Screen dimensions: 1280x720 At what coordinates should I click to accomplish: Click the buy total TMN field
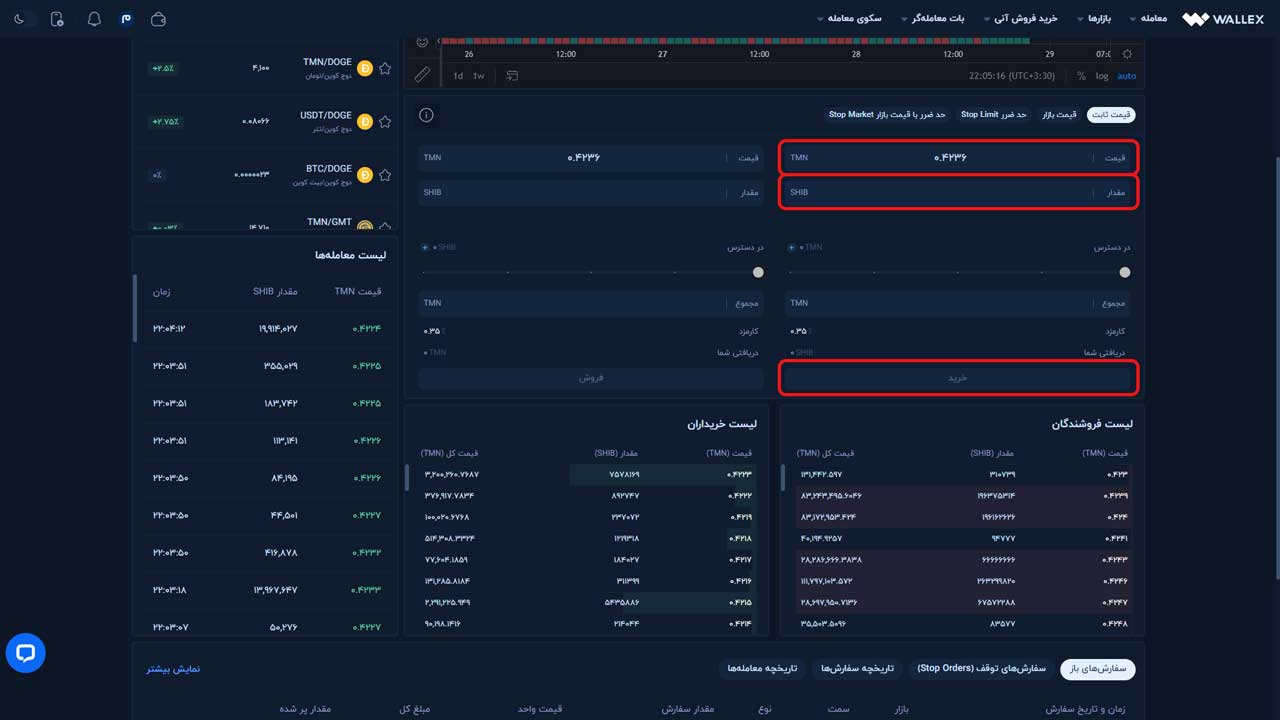click(x=958, y=303)
